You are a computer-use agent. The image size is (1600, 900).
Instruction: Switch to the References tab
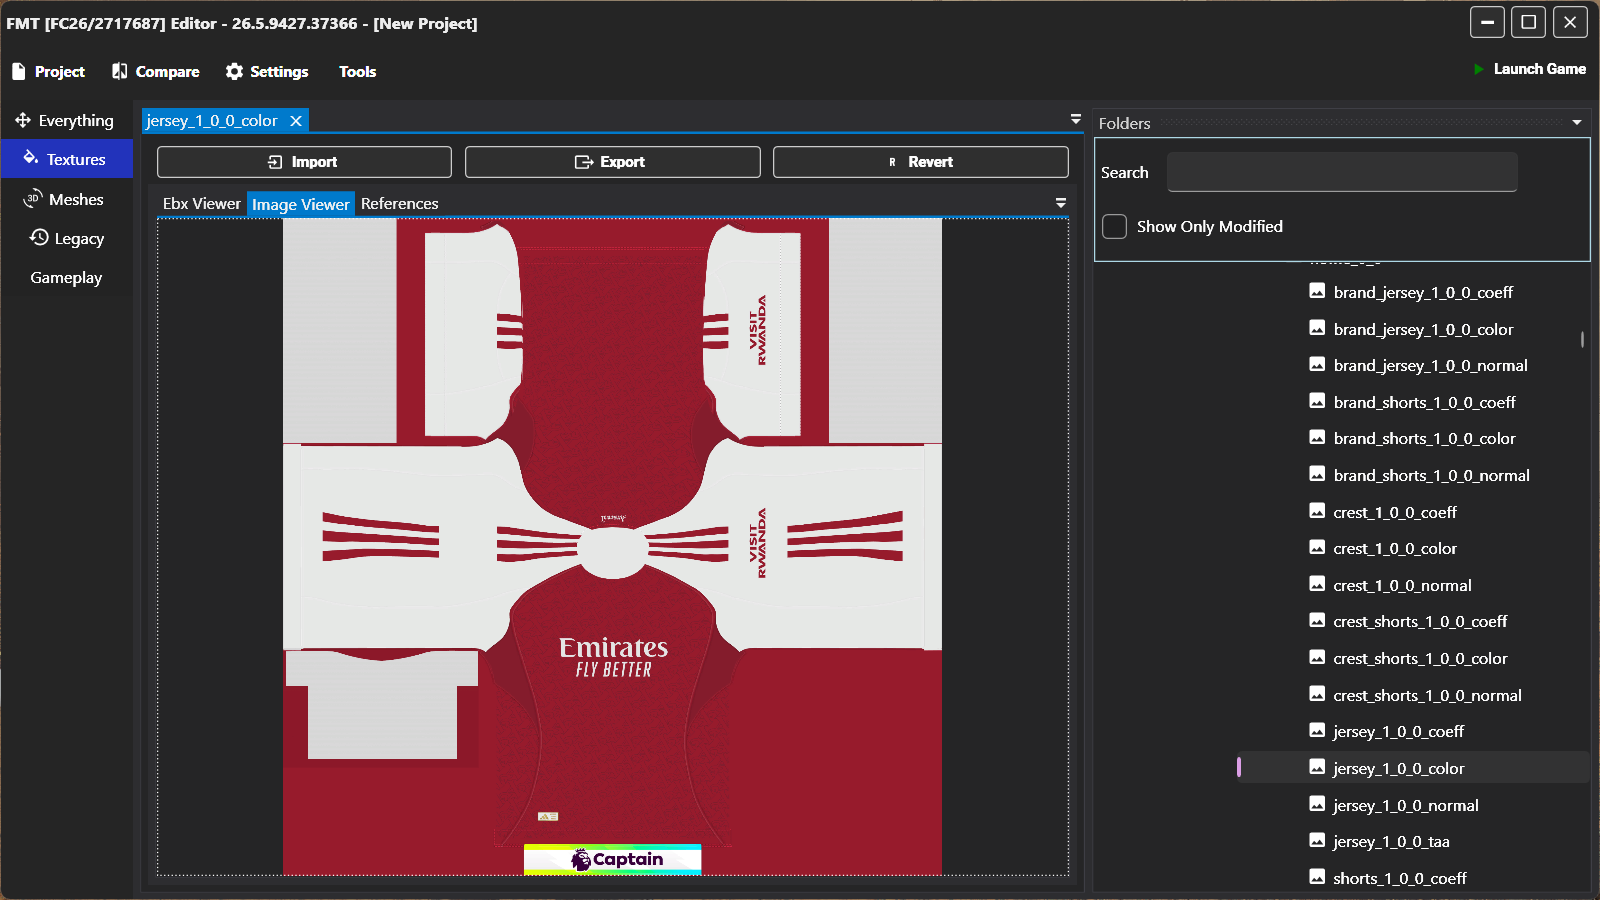(399, 204)
